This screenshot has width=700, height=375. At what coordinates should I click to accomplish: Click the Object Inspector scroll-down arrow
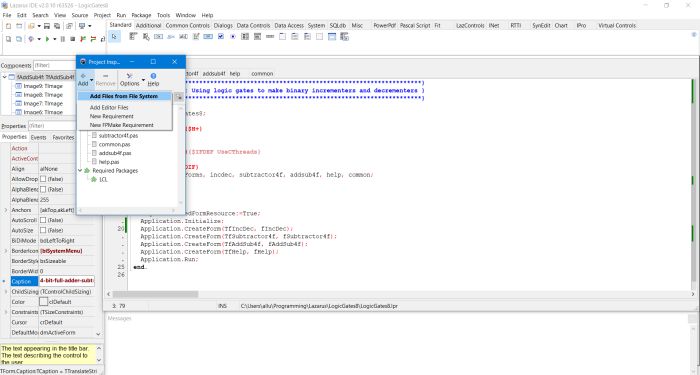[98, 333]
